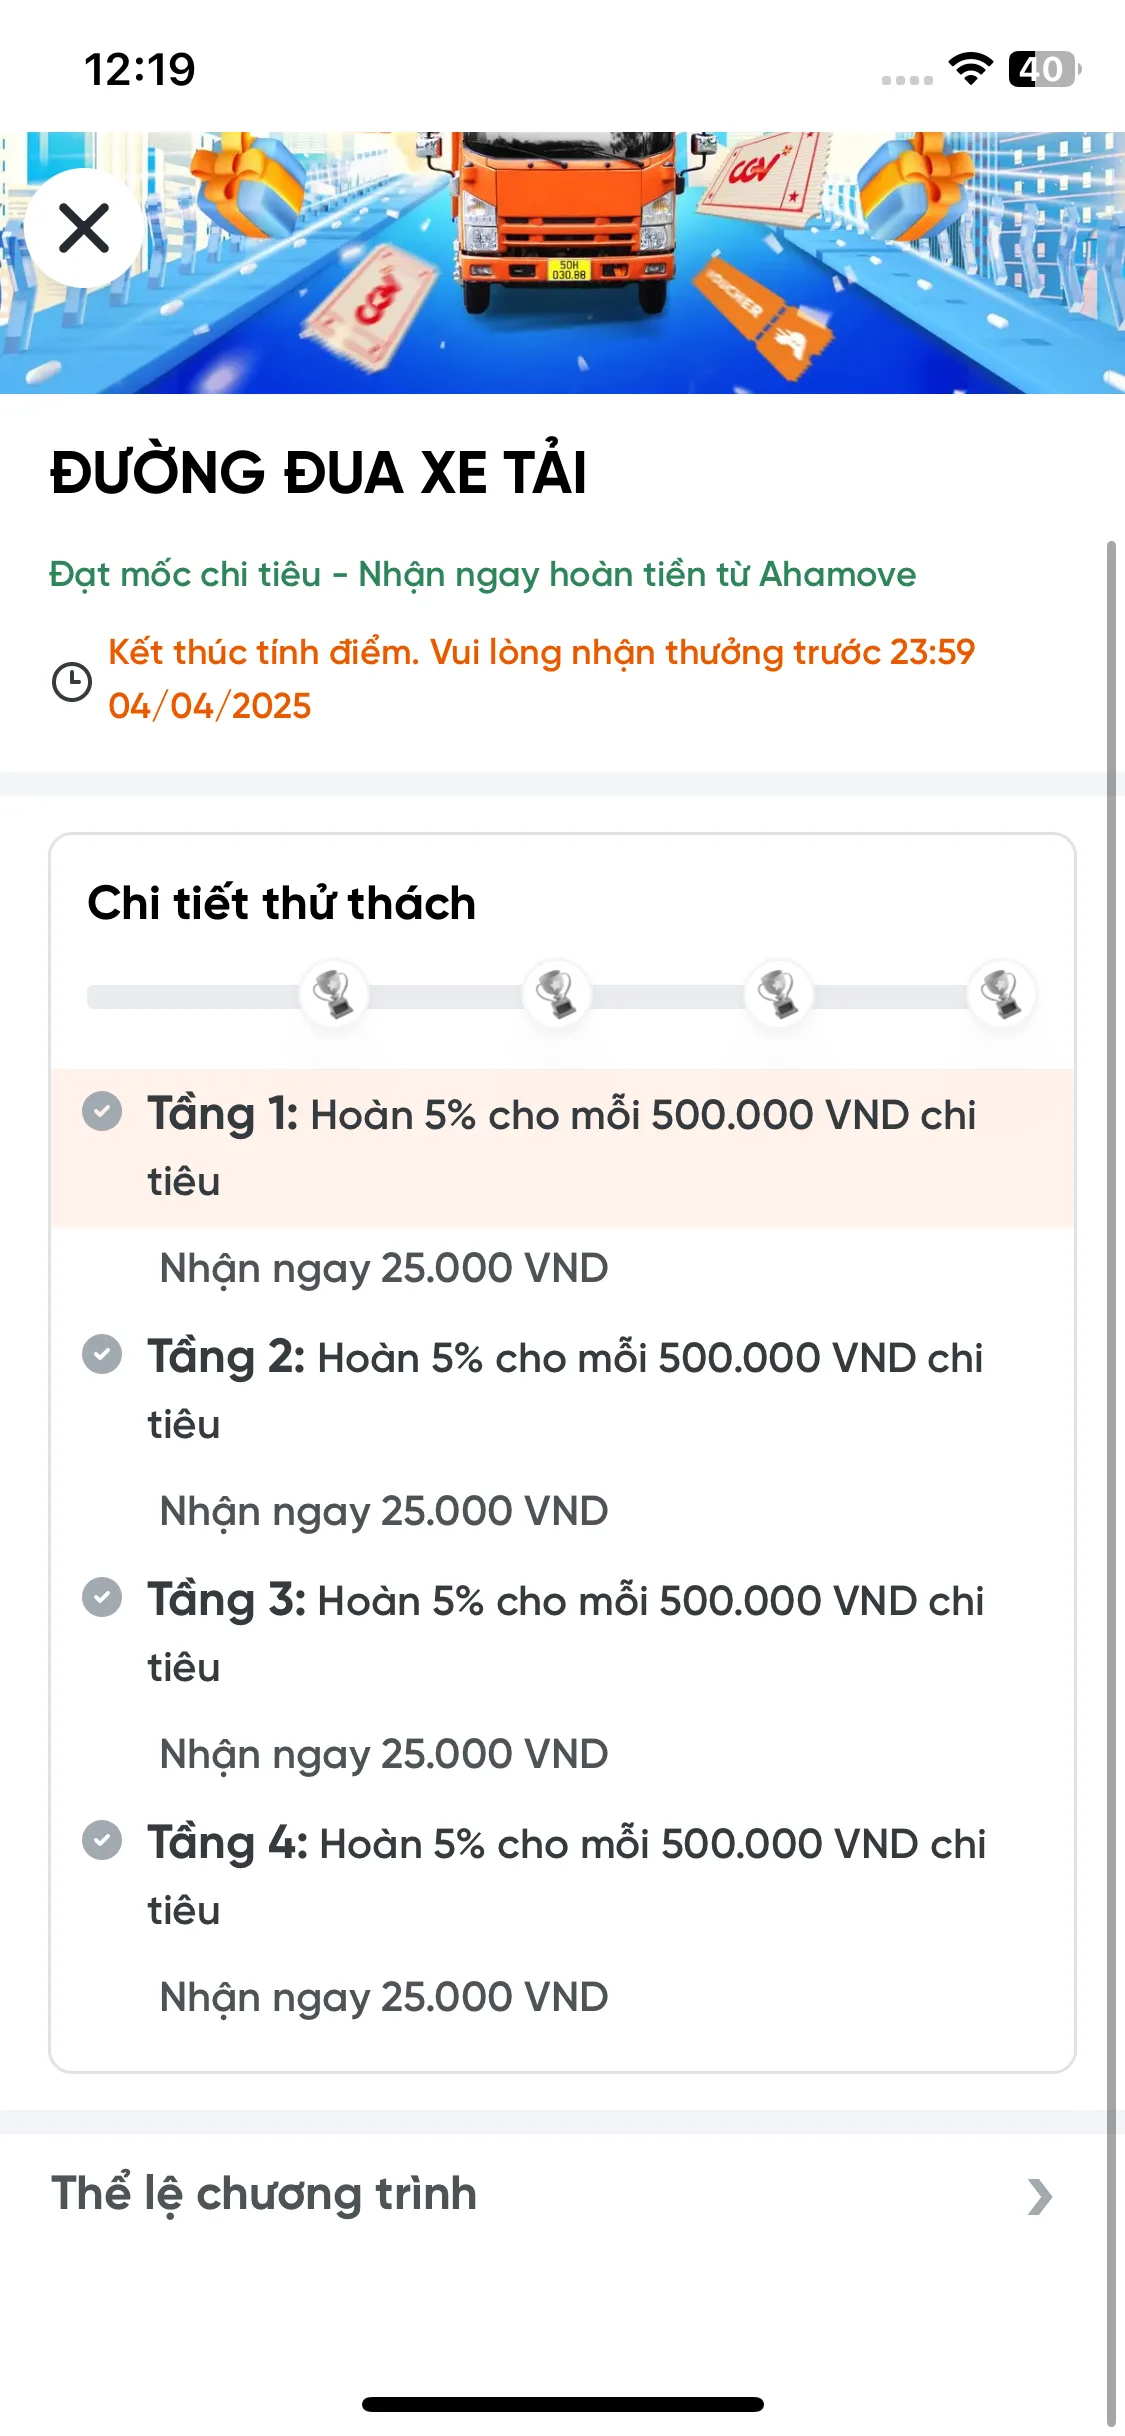Click the vertical scrollbar on right edge

[x=1111, y=1480]
